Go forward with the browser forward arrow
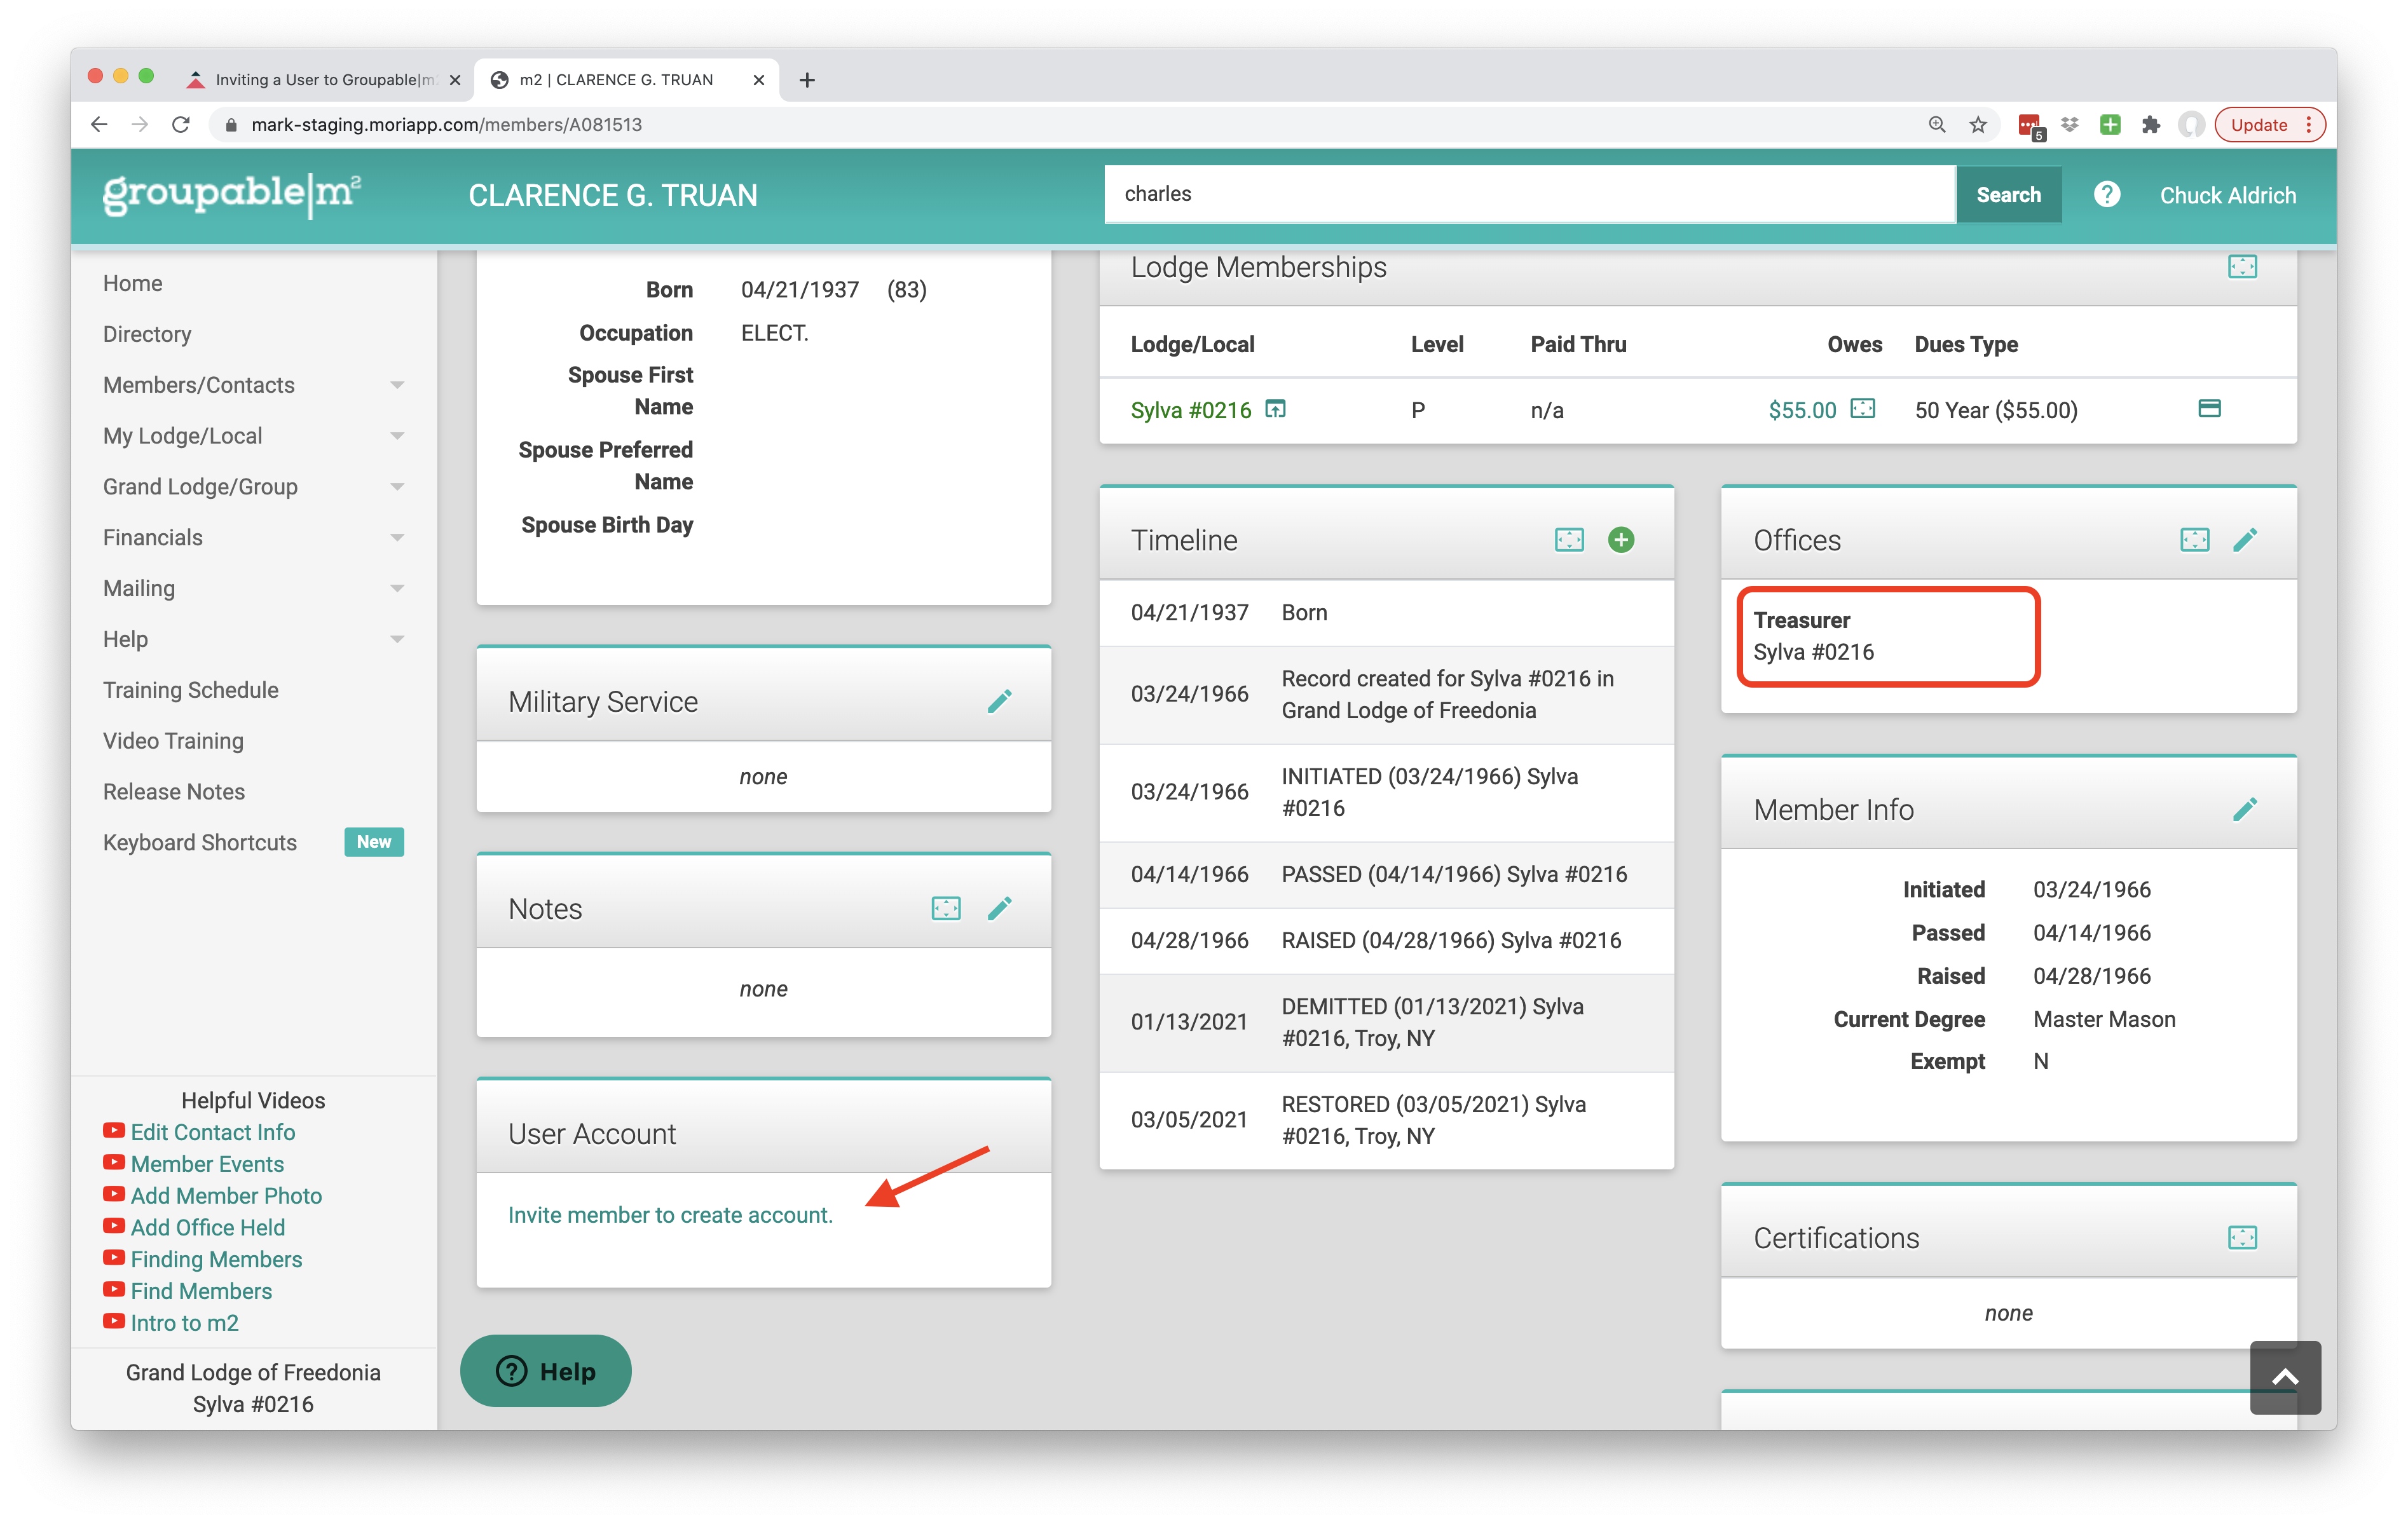Viewport: 2408px width, 1524px height. click(140, 125)
